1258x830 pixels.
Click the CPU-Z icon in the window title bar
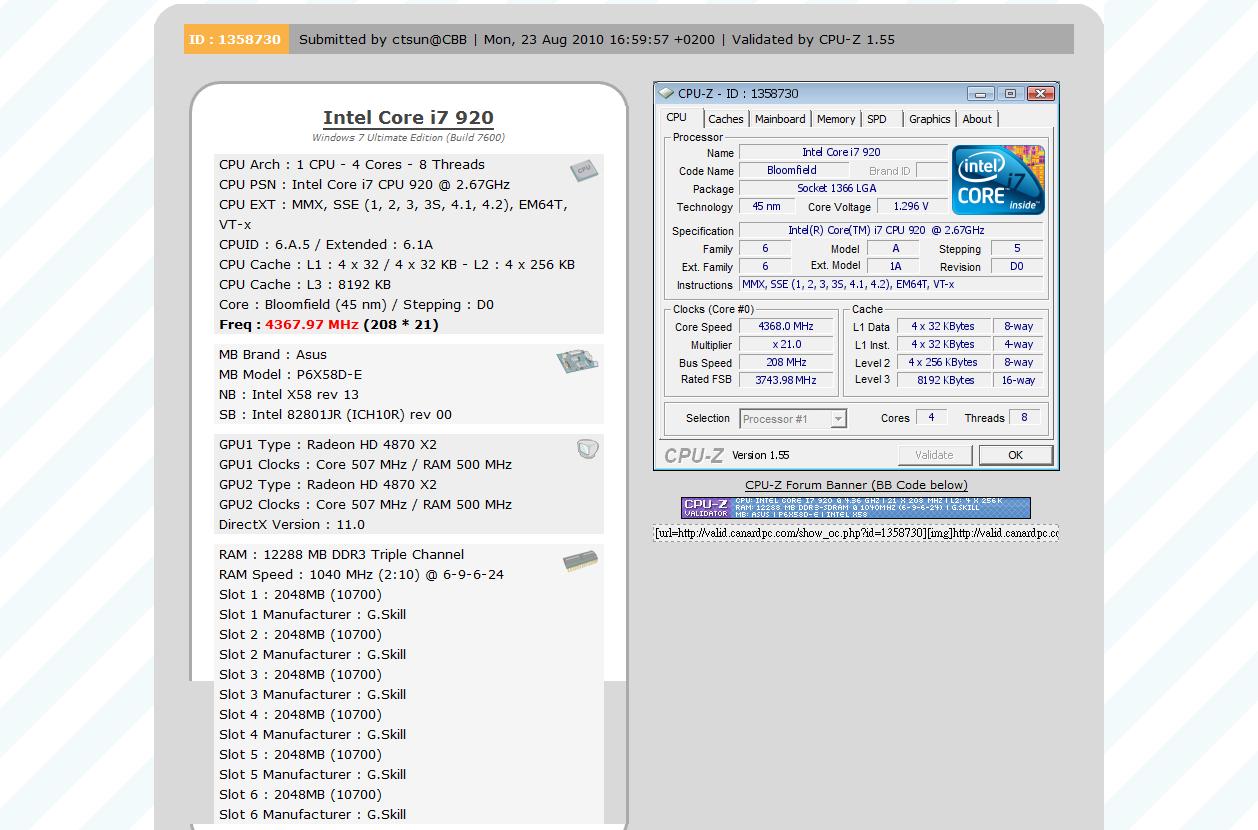(x=666, y=94)
